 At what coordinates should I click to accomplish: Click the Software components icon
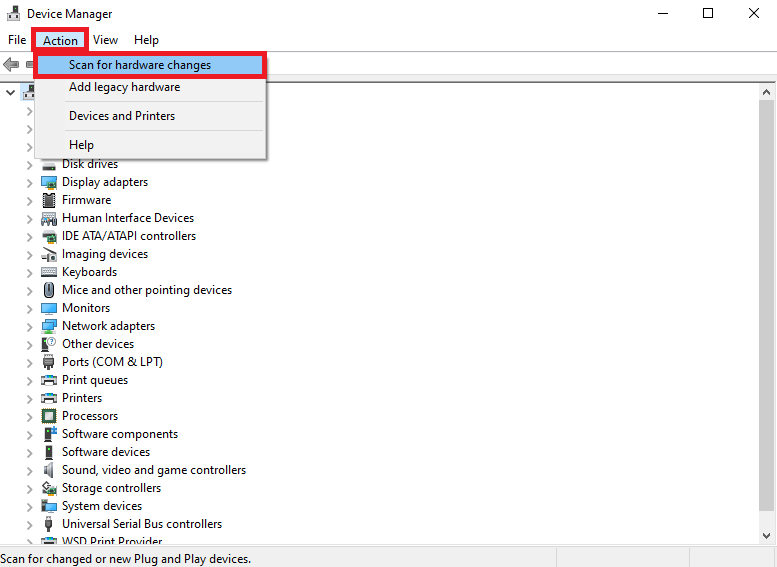[50, 434]
